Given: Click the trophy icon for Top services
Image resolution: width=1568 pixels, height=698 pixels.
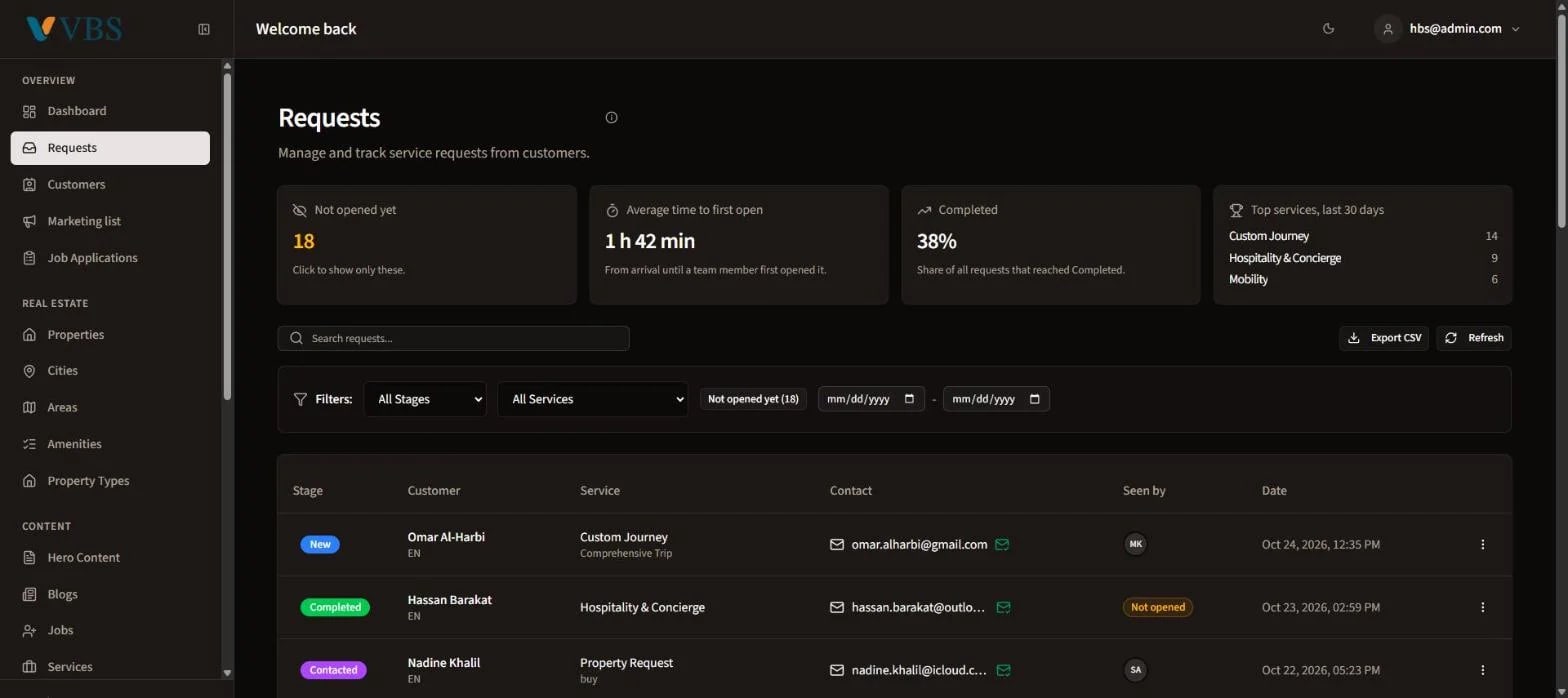Looking at the screenshot, I should pyautogui.click(x=1236, y=210).
